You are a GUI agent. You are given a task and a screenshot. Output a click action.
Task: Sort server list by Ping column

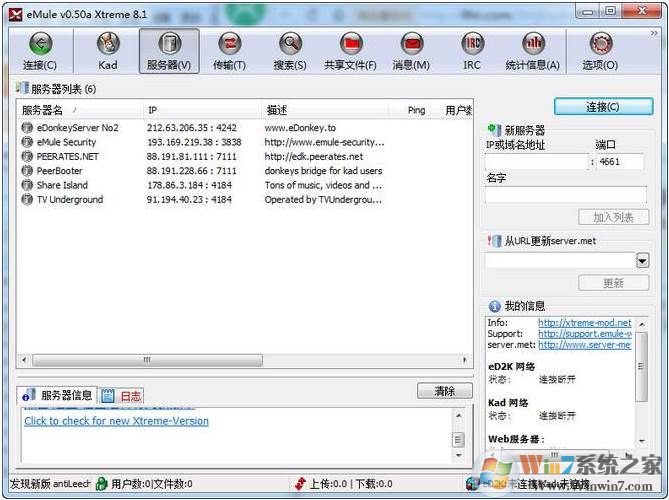point(417,110)
